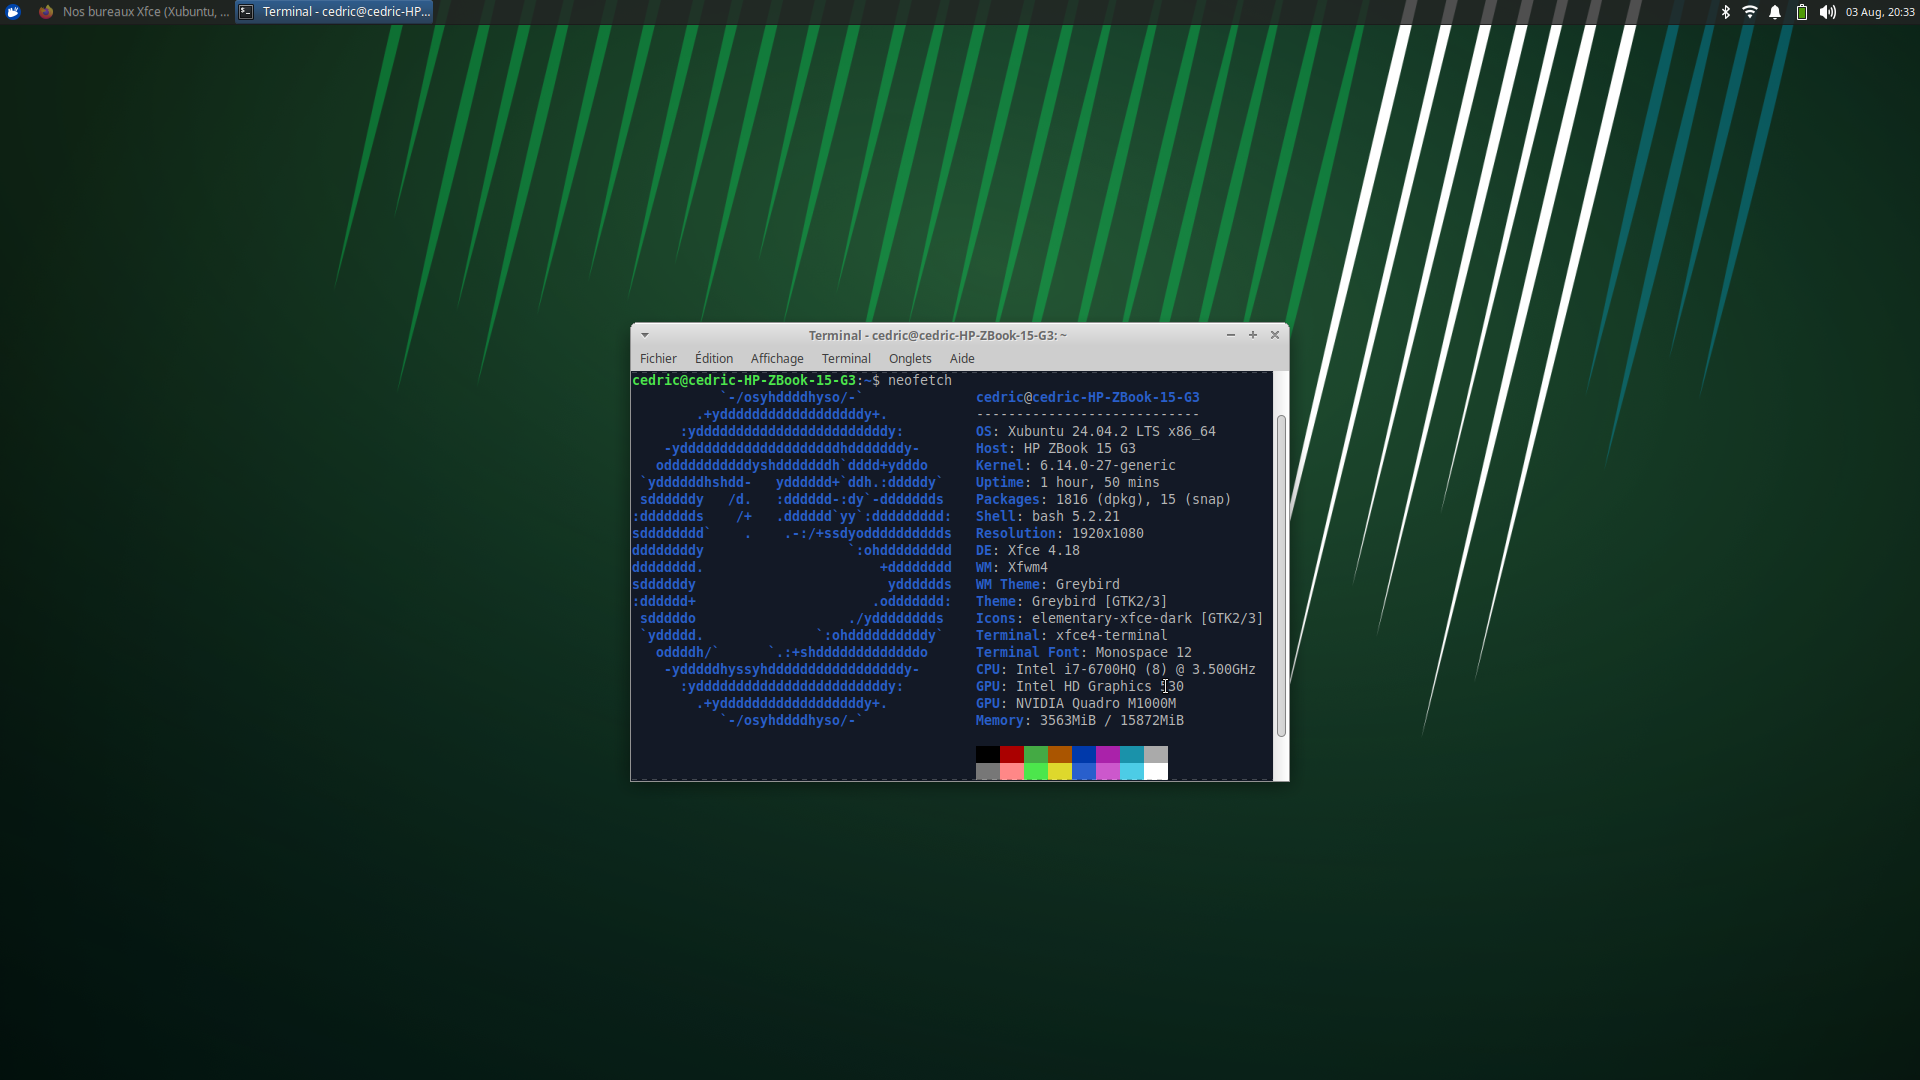Open the terminal window menu arrow
The image size is (1920, 1080).
tap(645, 335)
